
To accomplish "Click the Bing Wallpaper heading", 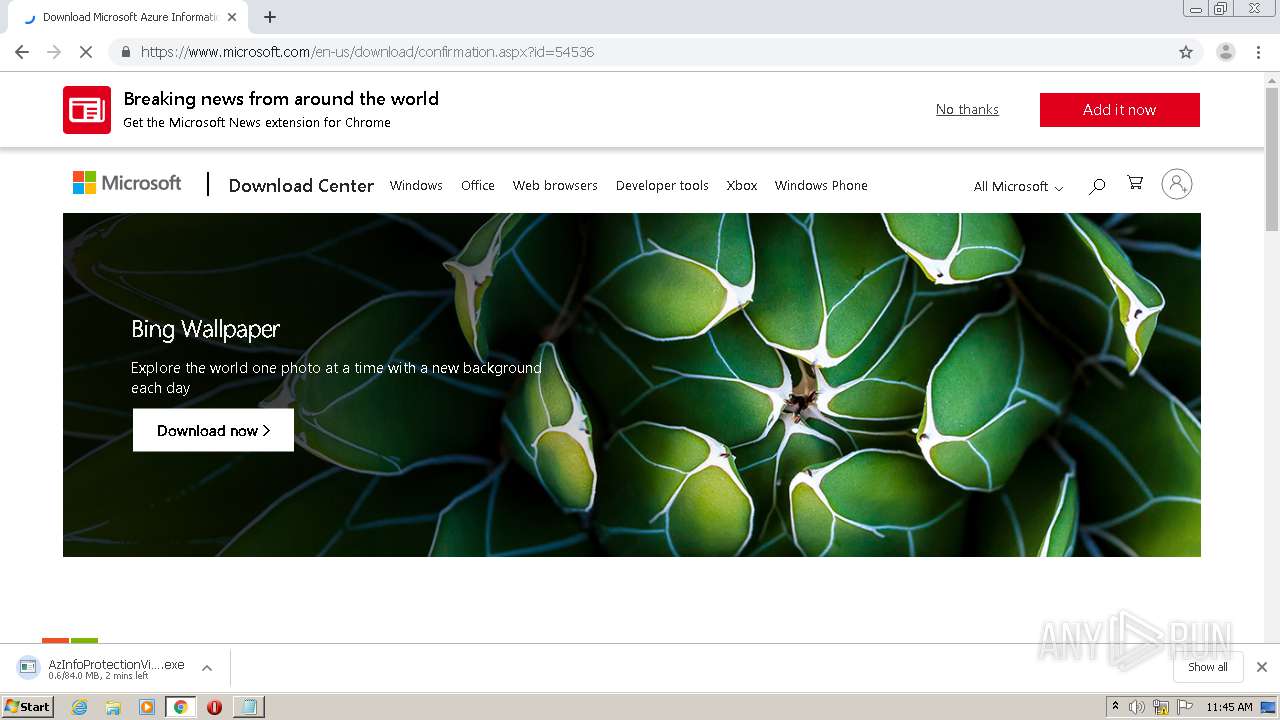I will coord(205,329).
